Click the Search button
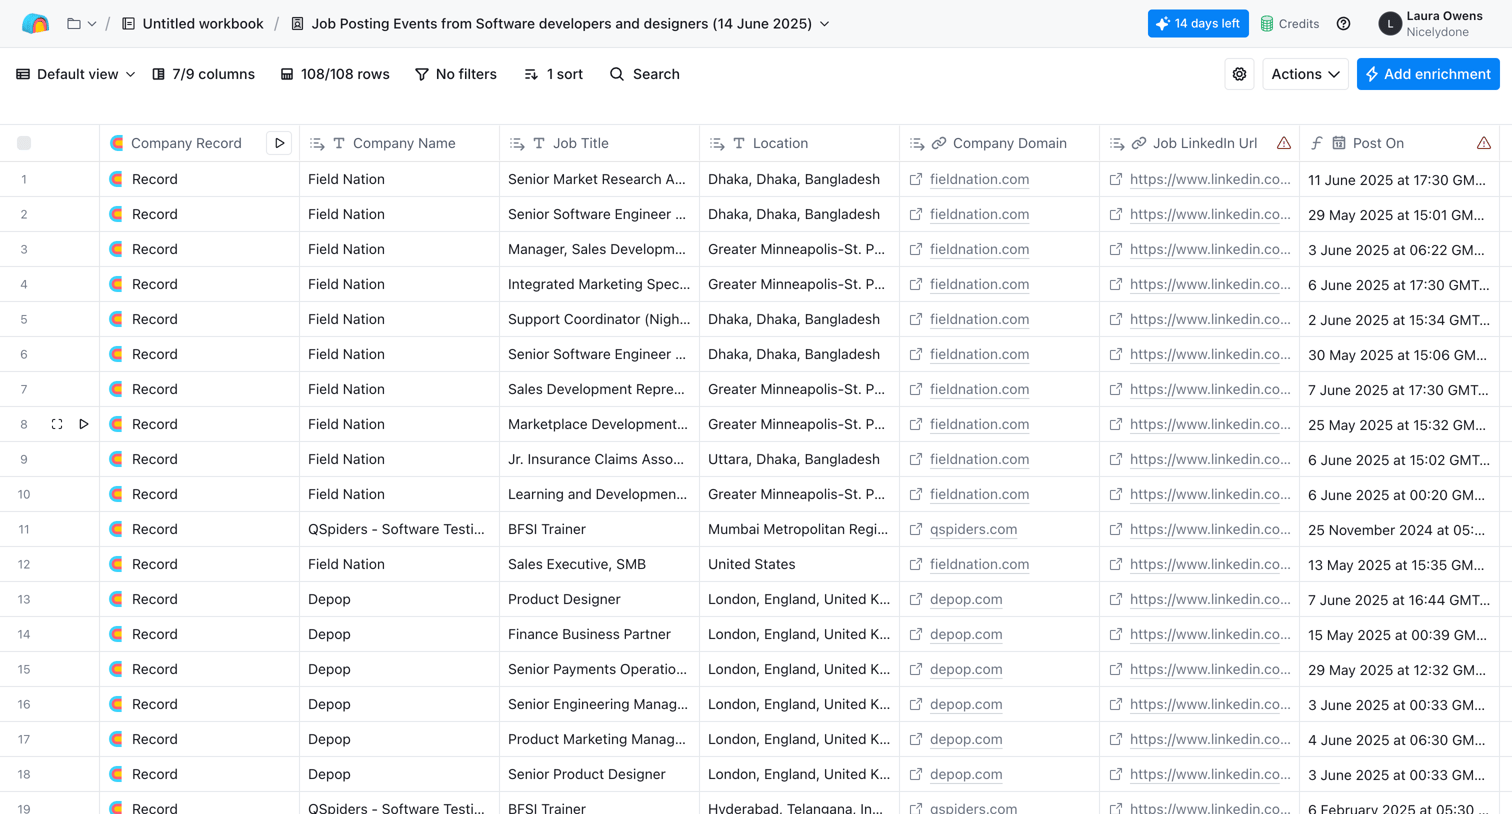The image size is (1512, 814). [644, 74]
